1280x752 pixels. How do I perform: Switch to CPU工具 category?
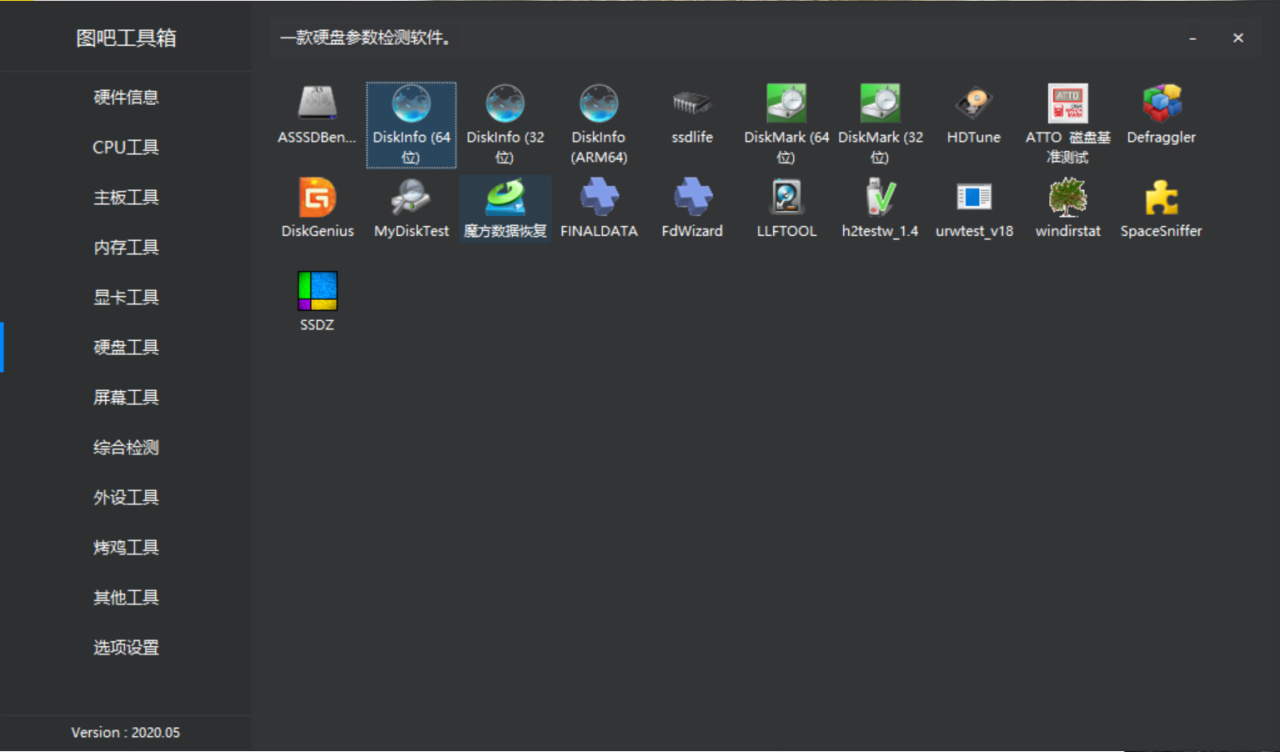pos(126,147)
